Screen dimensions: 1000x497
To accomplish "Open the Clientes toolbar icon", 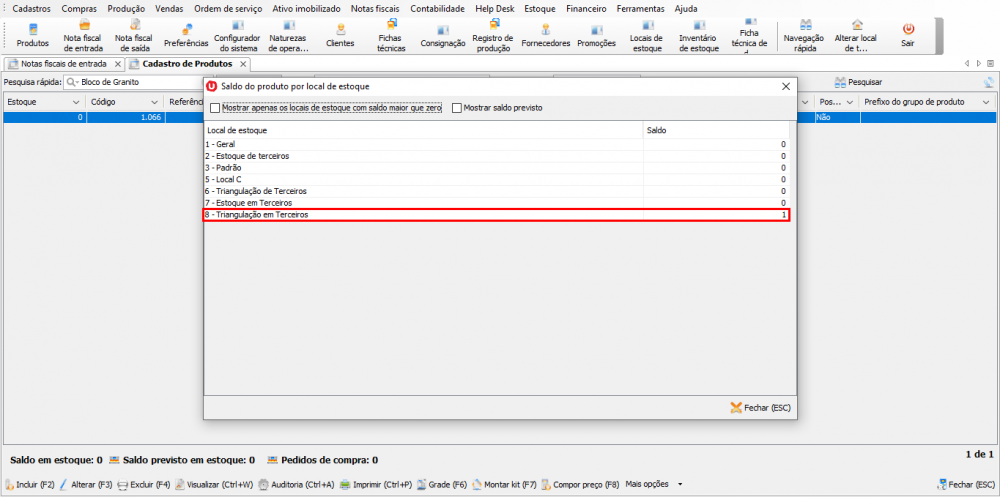I will point(340,35).
